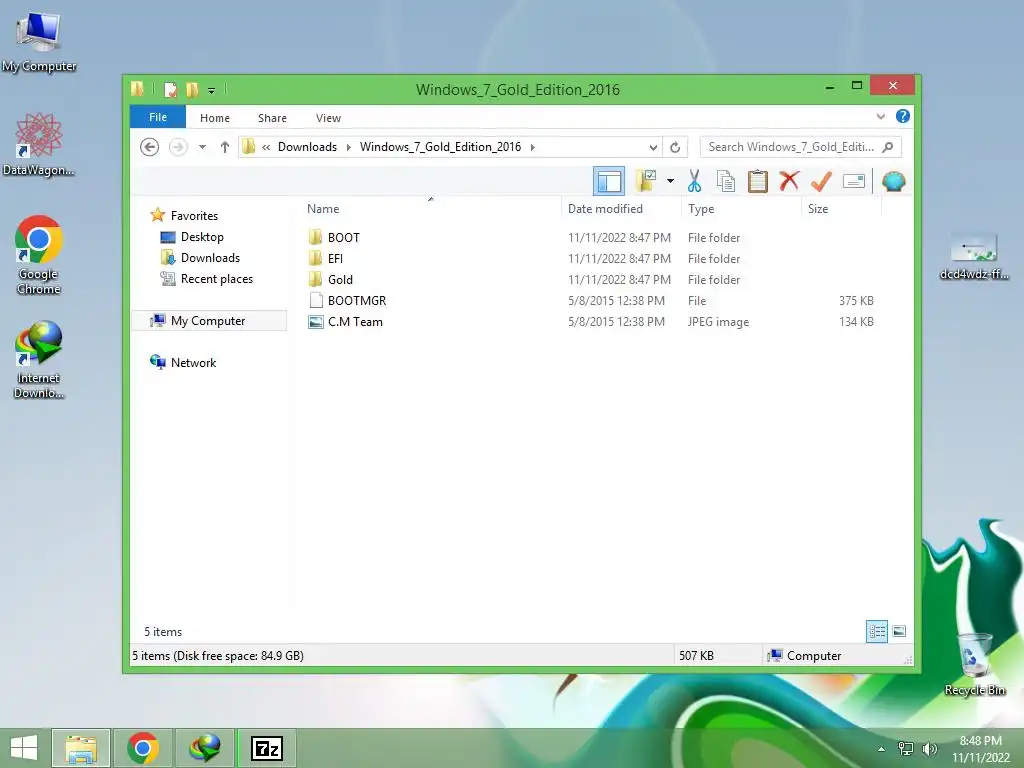This screenshot has width=1024, height=768.
Task: Select My Computer in navigation pane
Action: tap(208, 321)
